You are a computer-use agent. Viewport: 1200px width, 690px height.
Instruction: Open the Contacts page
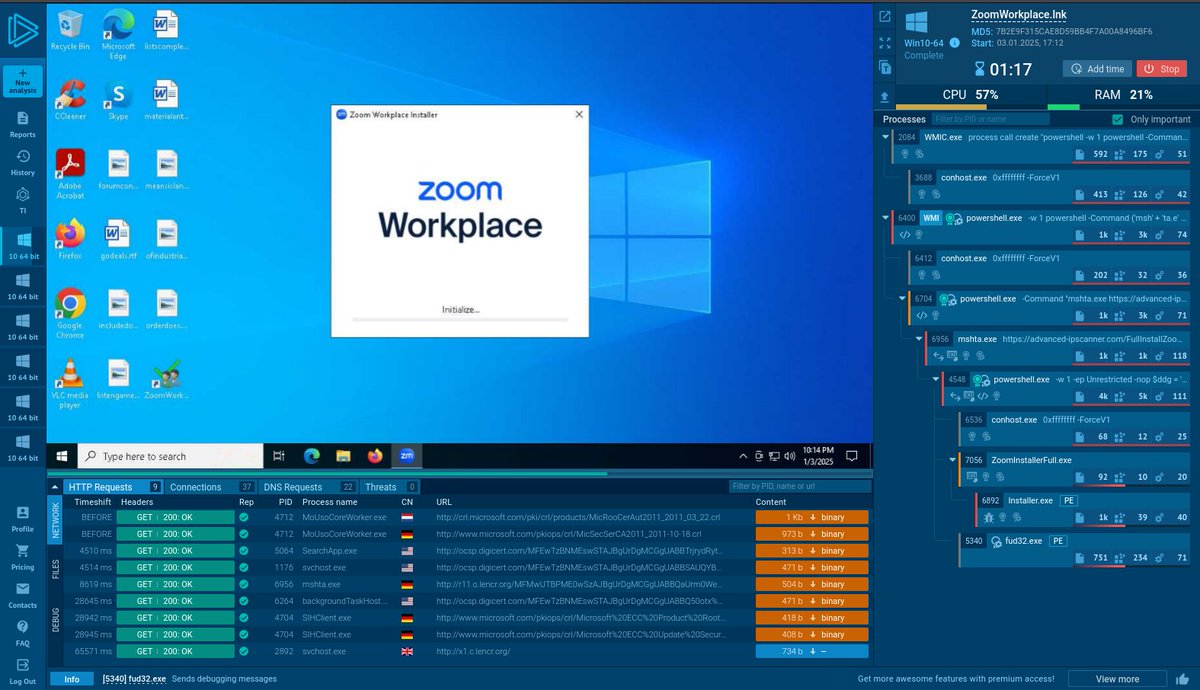(22, 595)
